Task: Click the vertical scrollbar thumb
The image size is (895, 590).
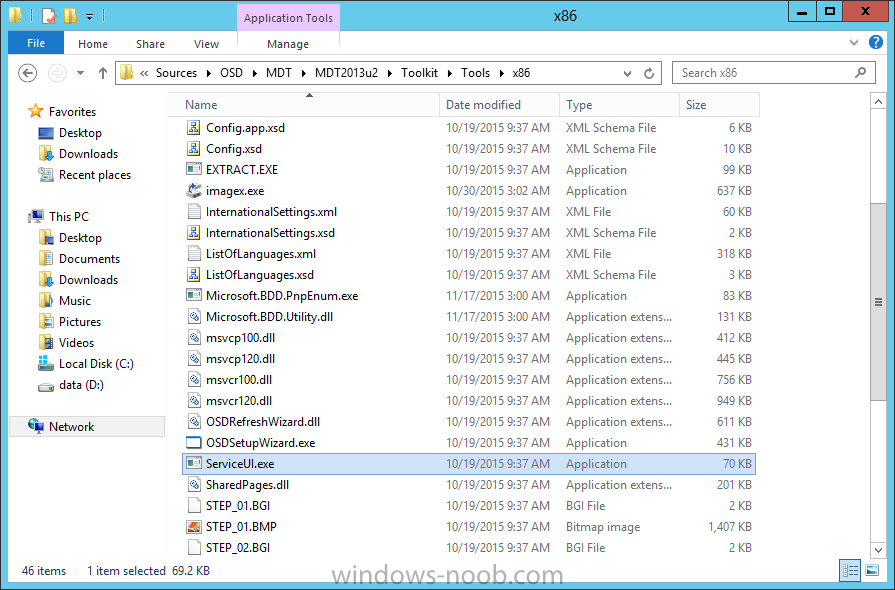Action: (x=878, y=301)
